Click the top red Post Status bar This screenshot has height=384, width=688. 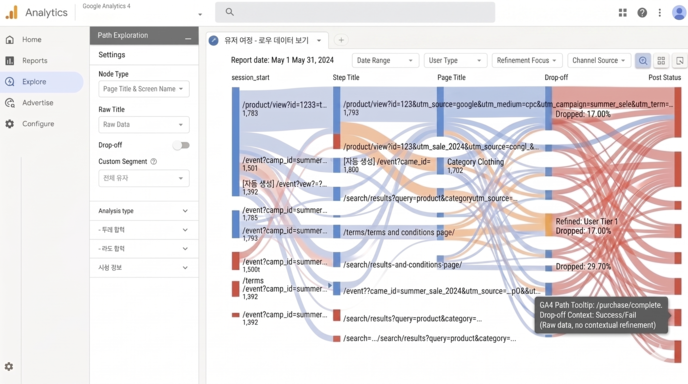678,112
